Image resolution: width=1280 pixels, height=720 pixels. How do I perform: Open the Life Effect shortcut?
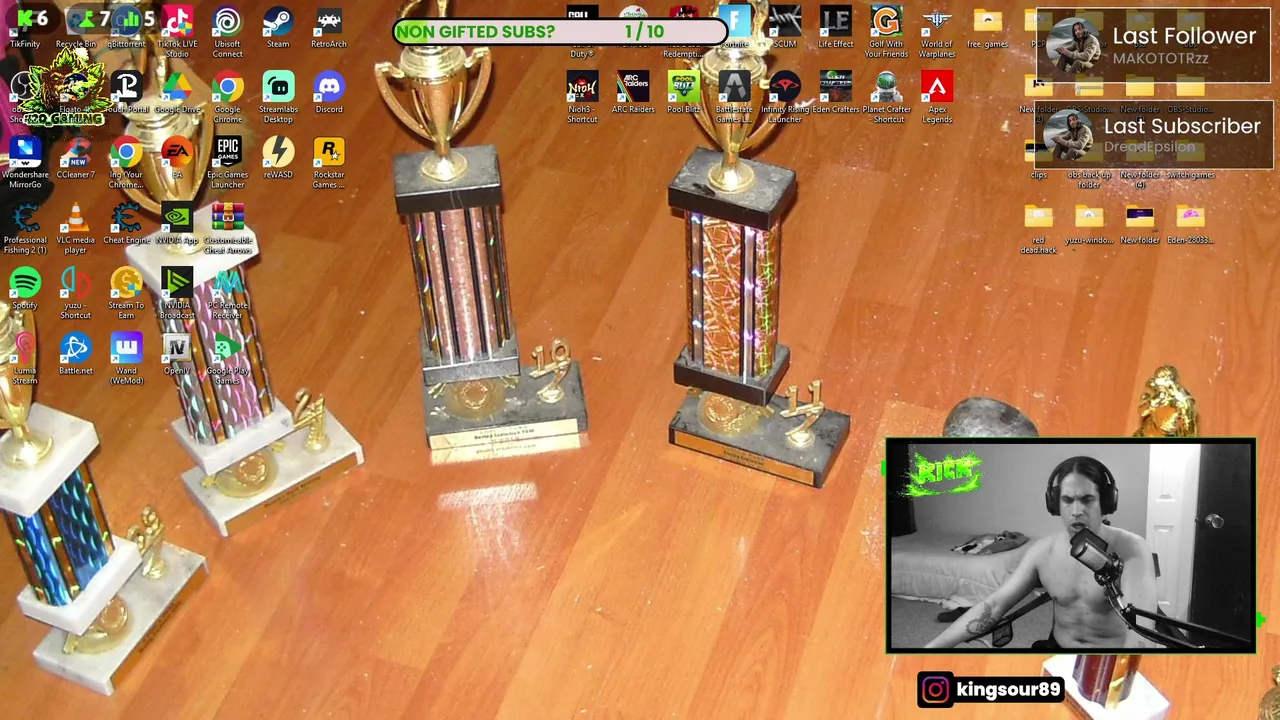(836, 28)
